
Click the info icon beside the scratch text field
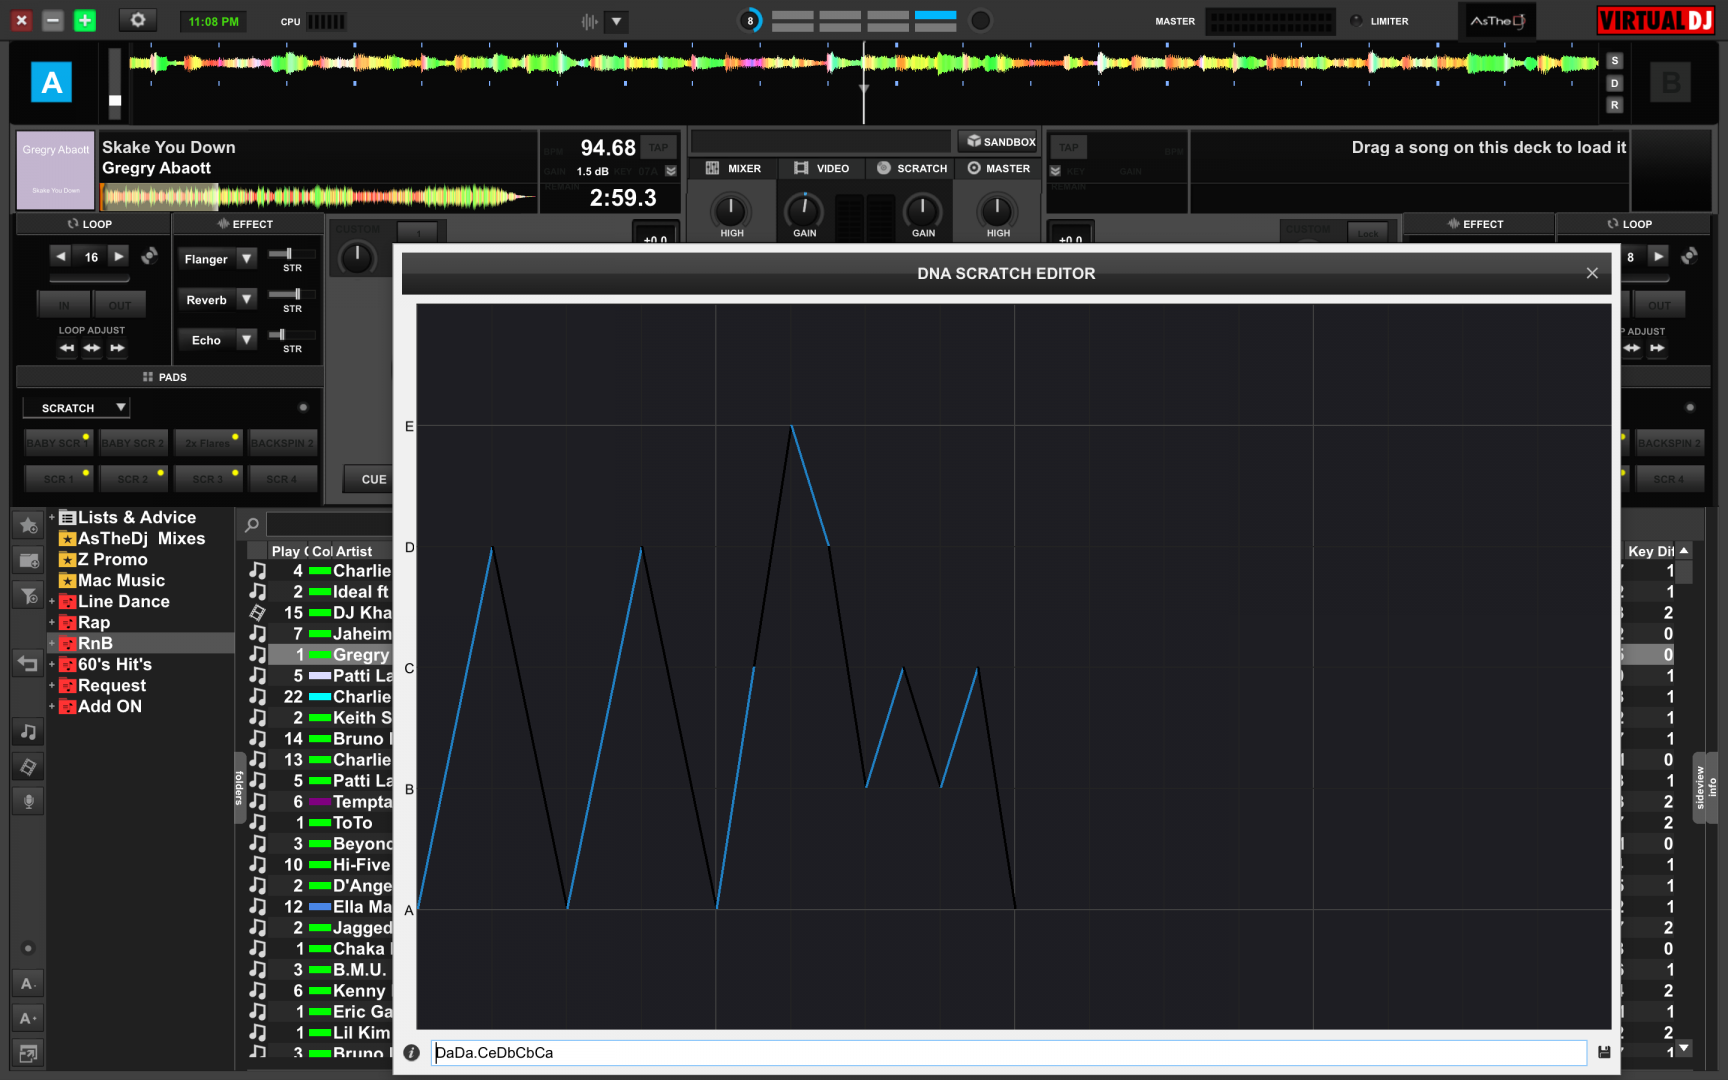coord(411,1052)
